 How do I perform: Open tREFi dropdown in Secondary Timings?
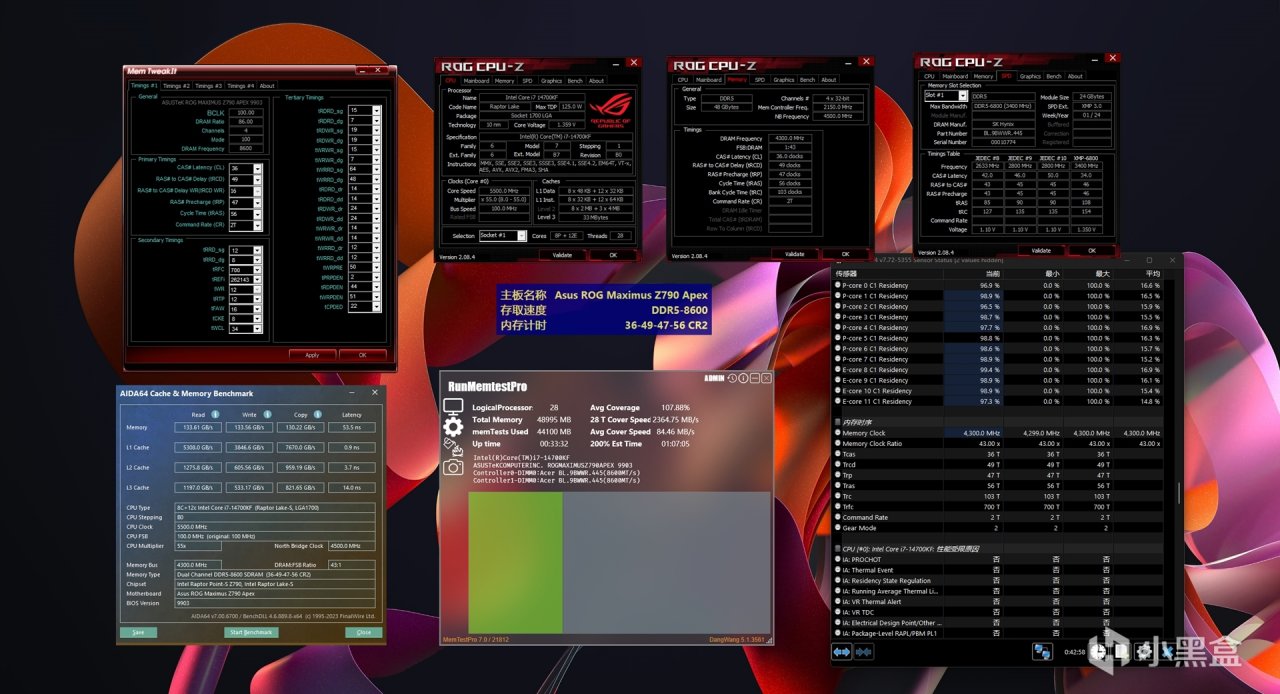(x=259, y=280)
